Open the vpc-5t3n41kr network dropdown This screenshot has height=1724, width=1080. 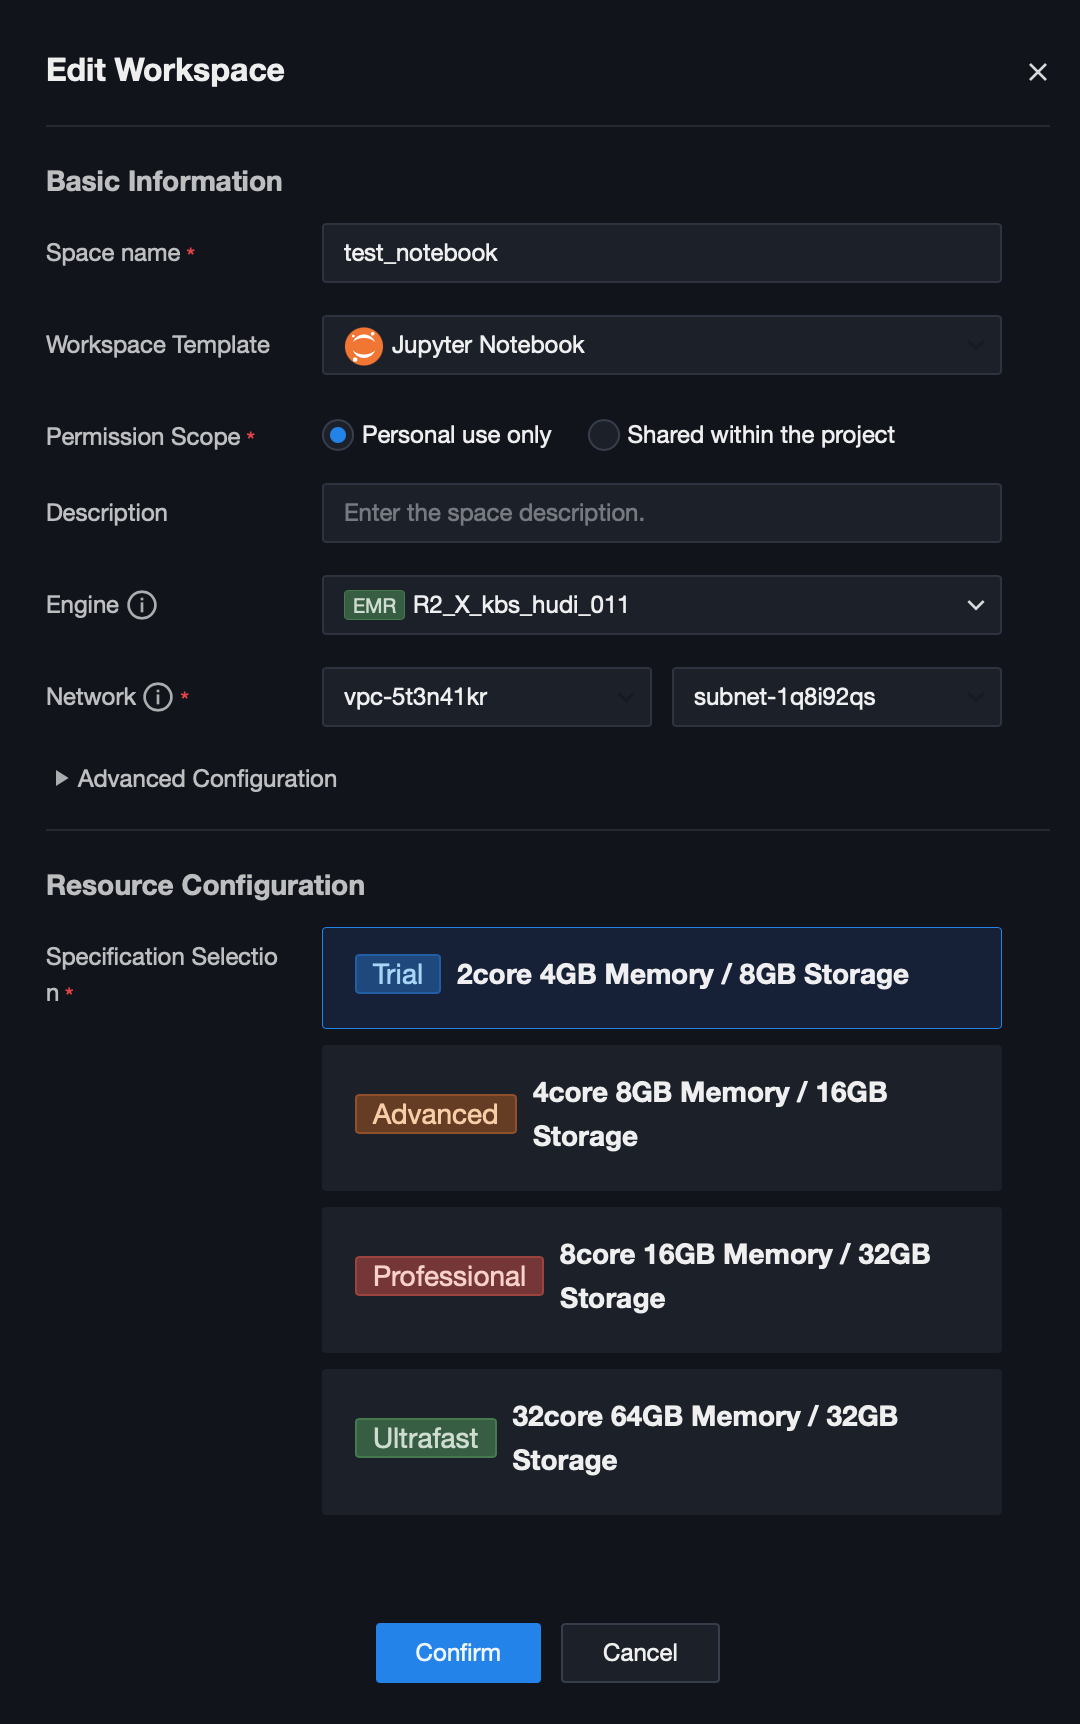[486, 697]
